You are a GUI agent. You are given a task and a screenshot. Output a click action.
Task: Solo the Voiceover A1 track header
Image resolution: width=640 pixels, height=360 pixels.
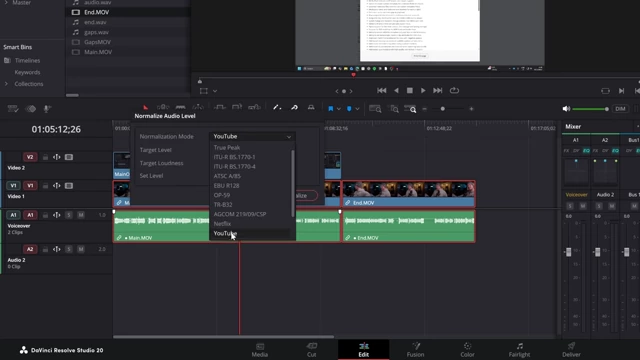(69, 215)
